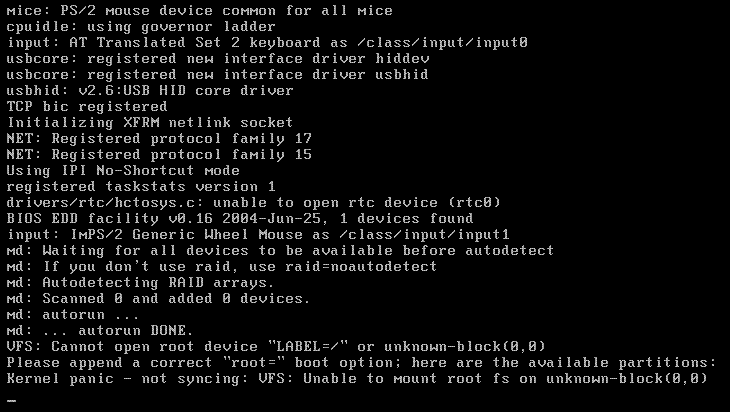This screenshot has width=730, height=412.
Task: Click the 'Kernel panic - not syncing' line
Action: pos(357,378)
